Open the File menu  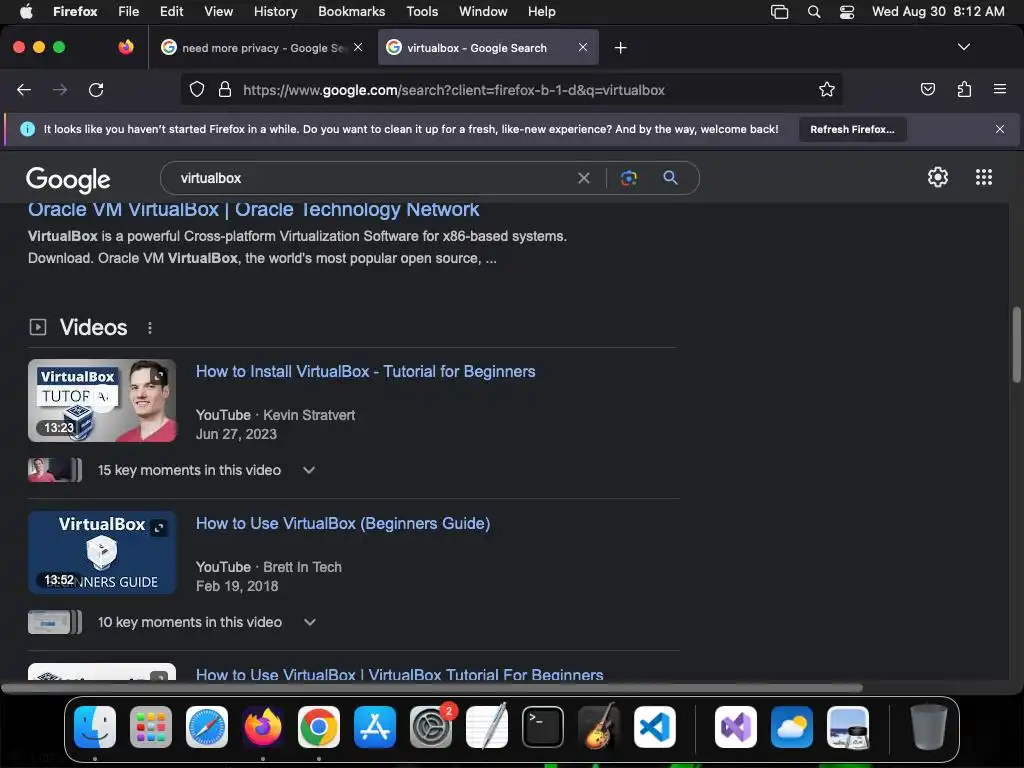[x=129, y=12]
